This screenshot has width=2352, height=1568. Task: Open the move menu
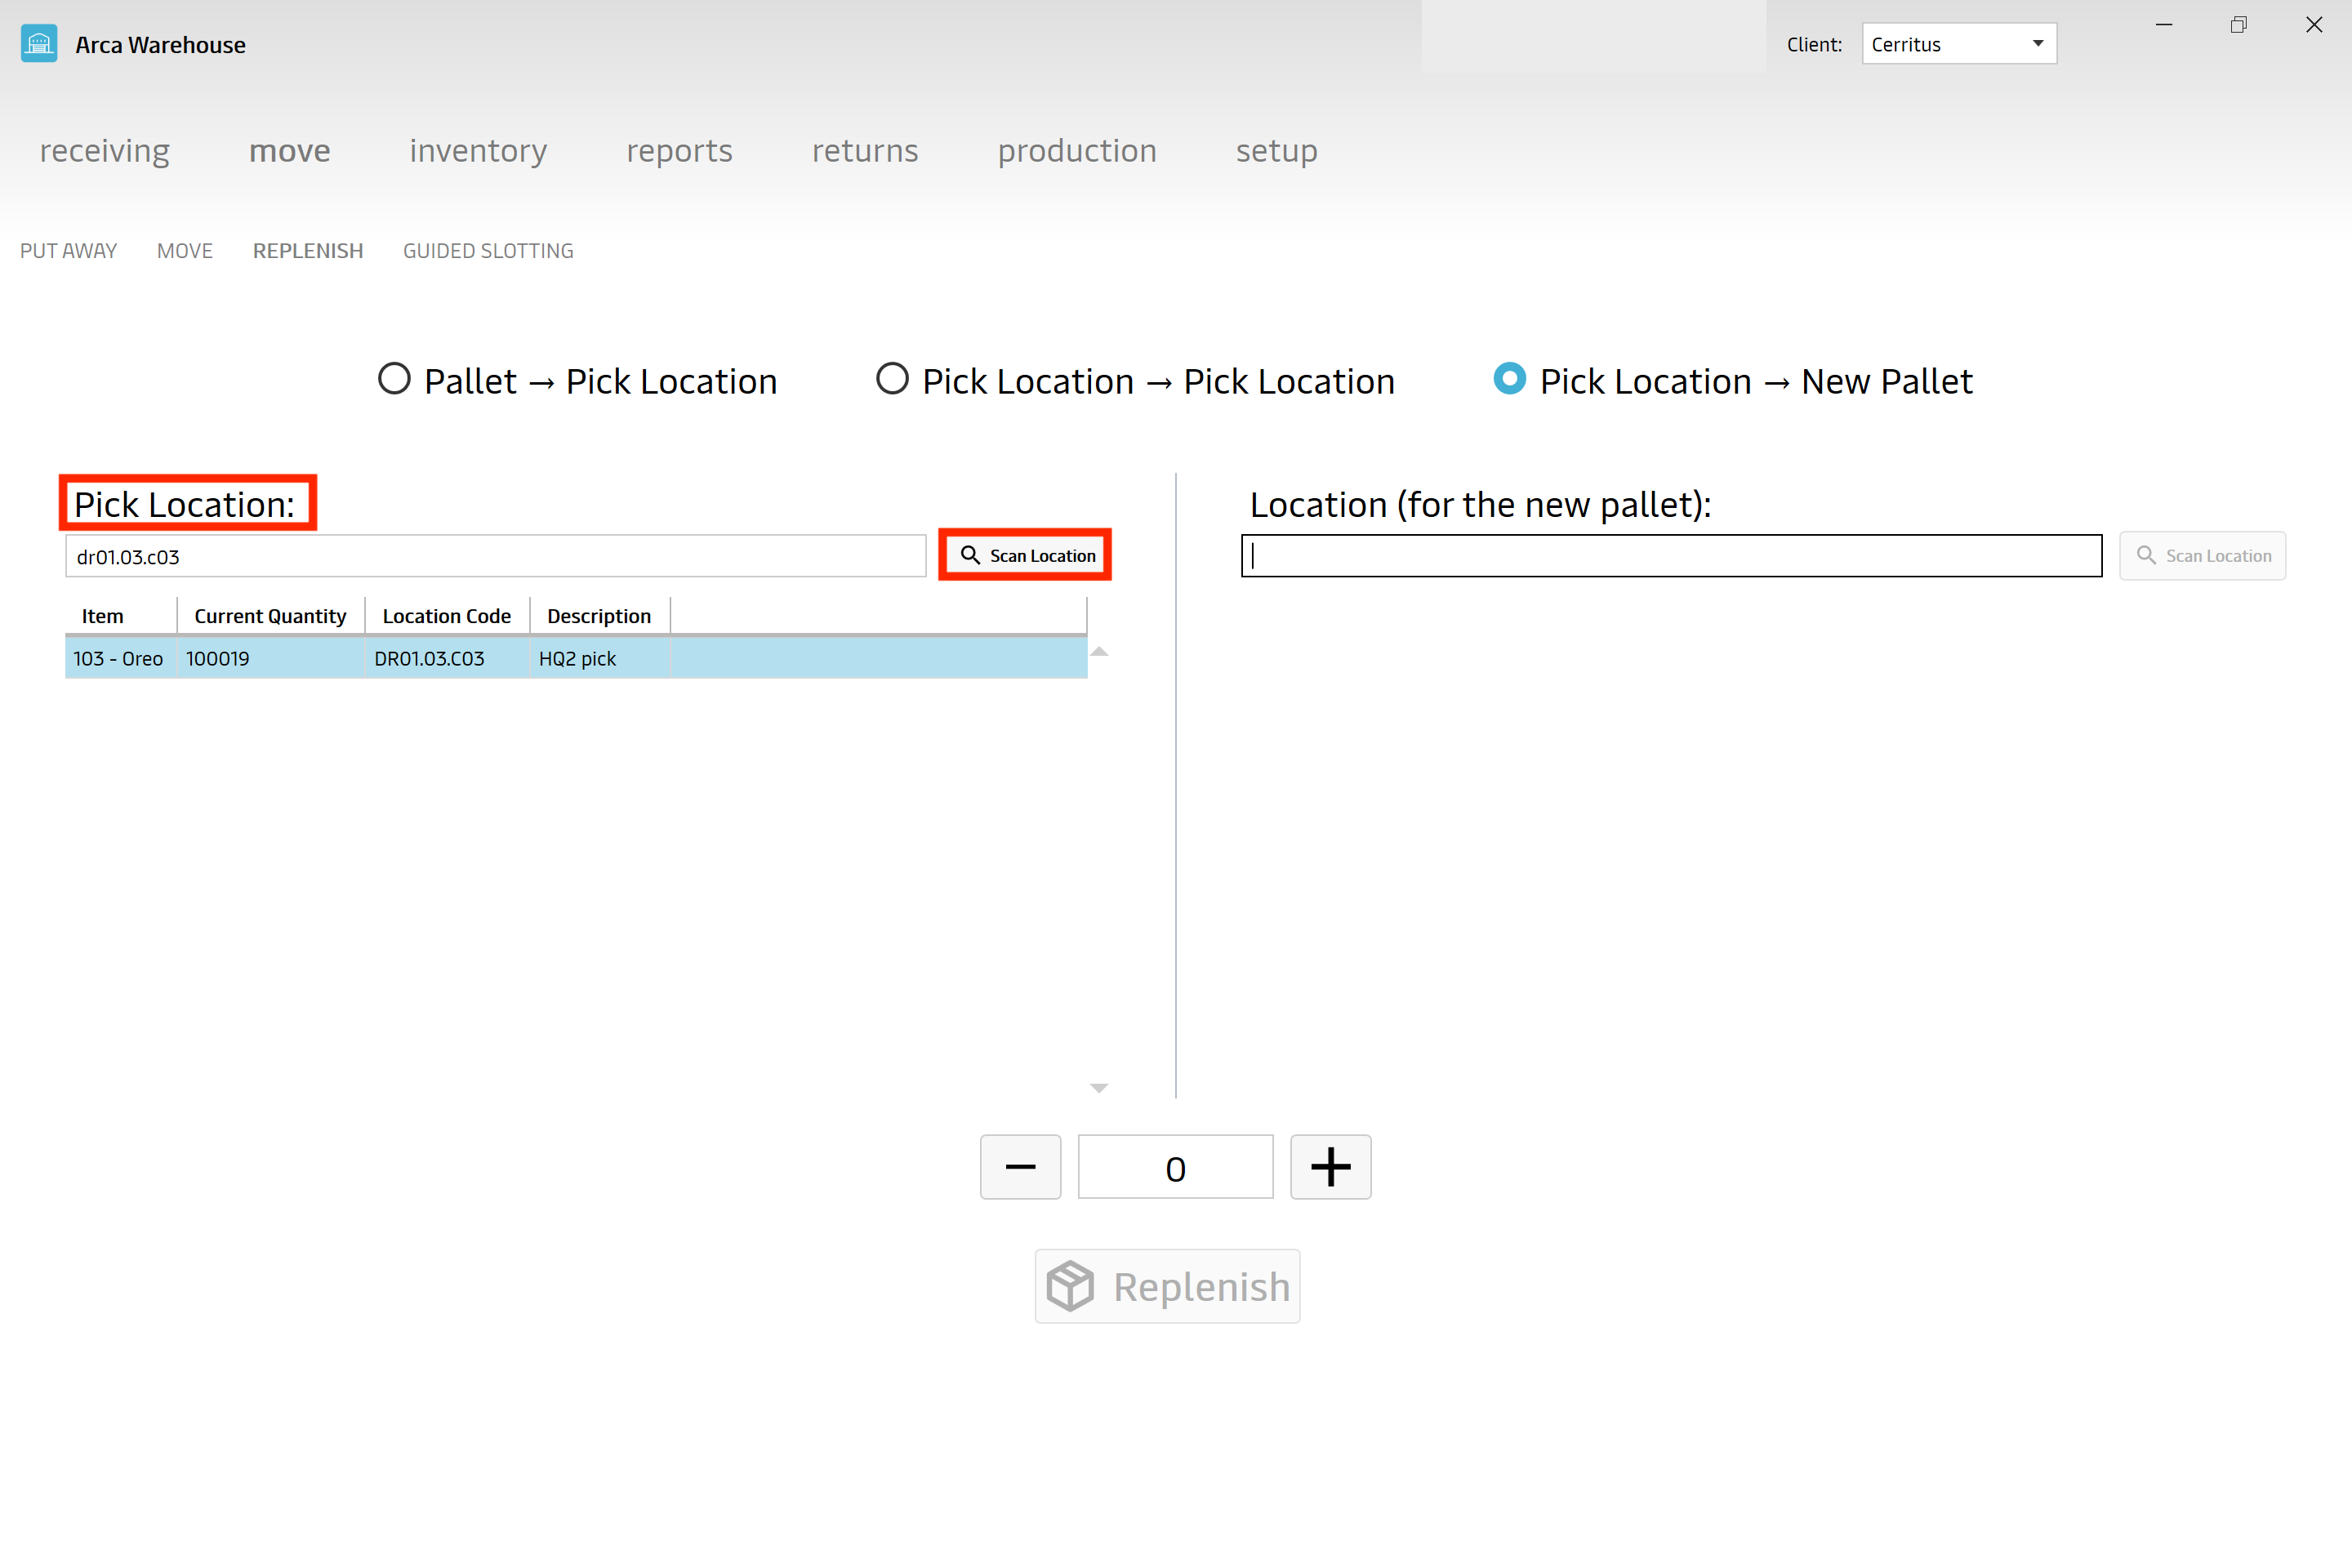click(290, 150)
